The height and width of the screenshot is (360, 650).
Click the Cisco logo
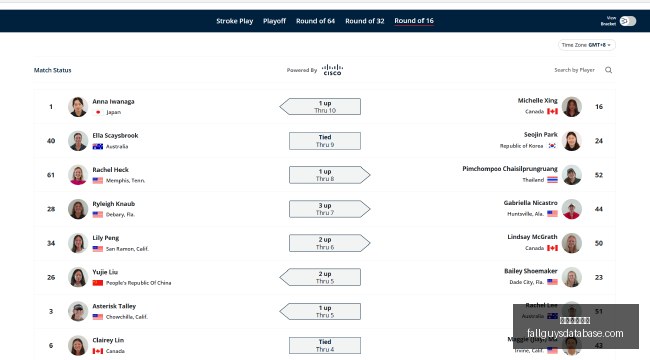pyautogui.click(x=332, y=70)
